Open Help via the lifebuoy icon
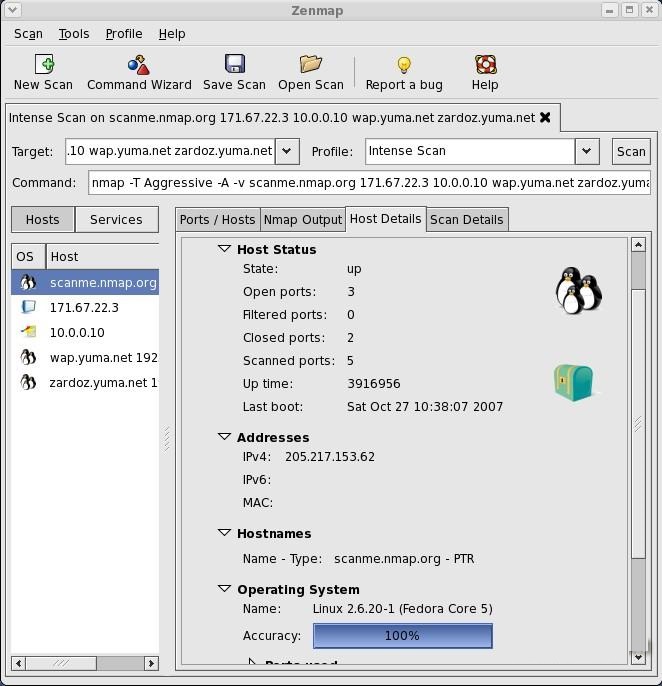Screen dimensions: 662x686 [485, 66]
